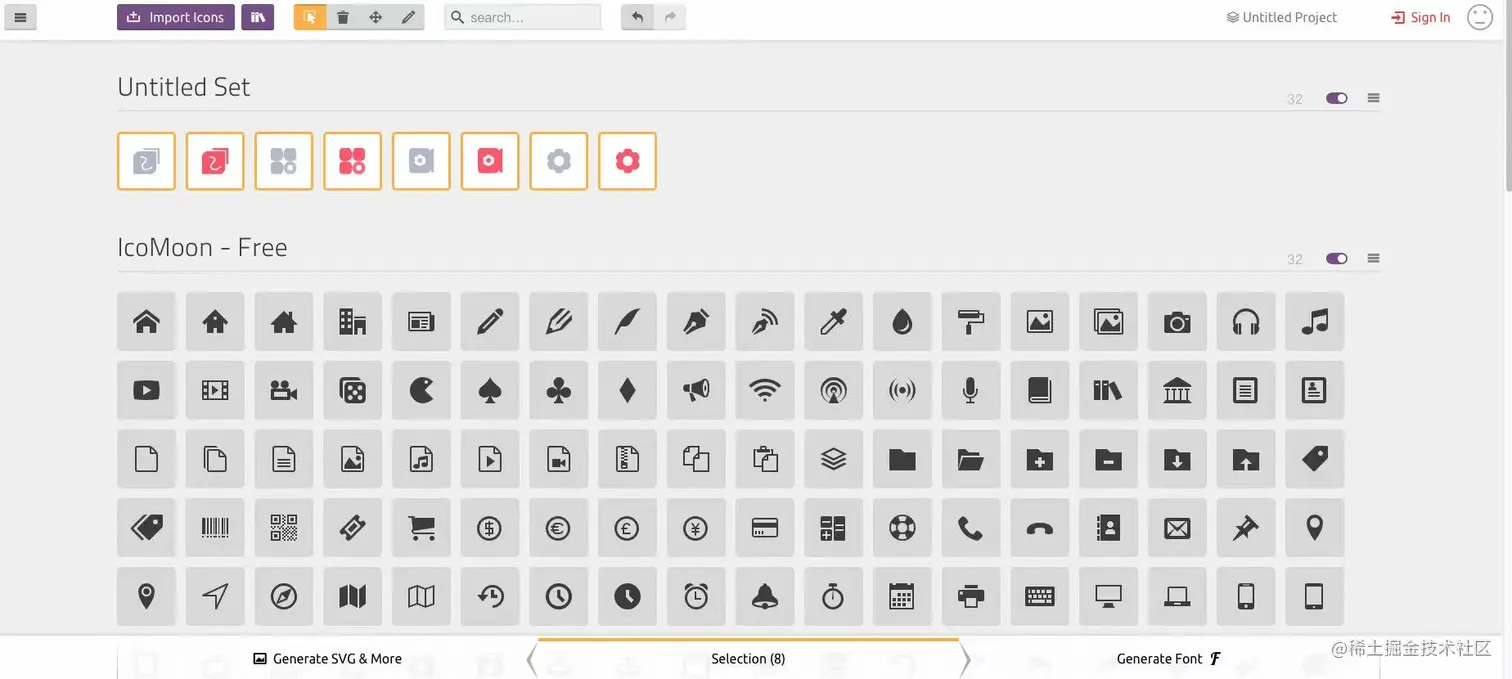This screenshot has width=1512, height=679.
Task: Open the main hamburger menu
Action: (x=20, y=17)
